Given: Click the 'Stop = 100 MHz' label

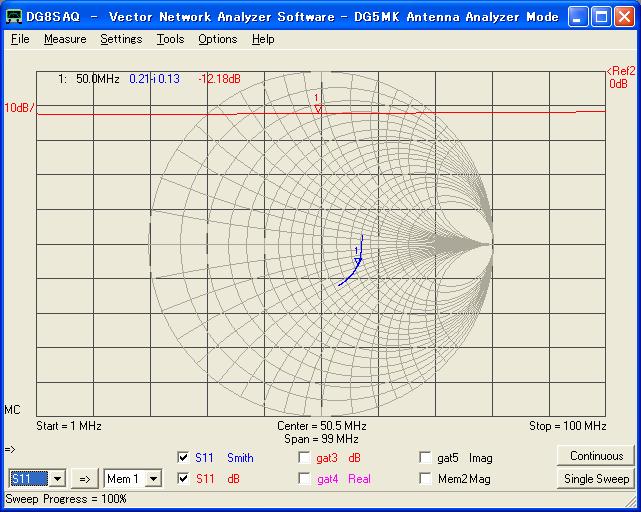Looking at the screenshot, I should tap(567, 426).
